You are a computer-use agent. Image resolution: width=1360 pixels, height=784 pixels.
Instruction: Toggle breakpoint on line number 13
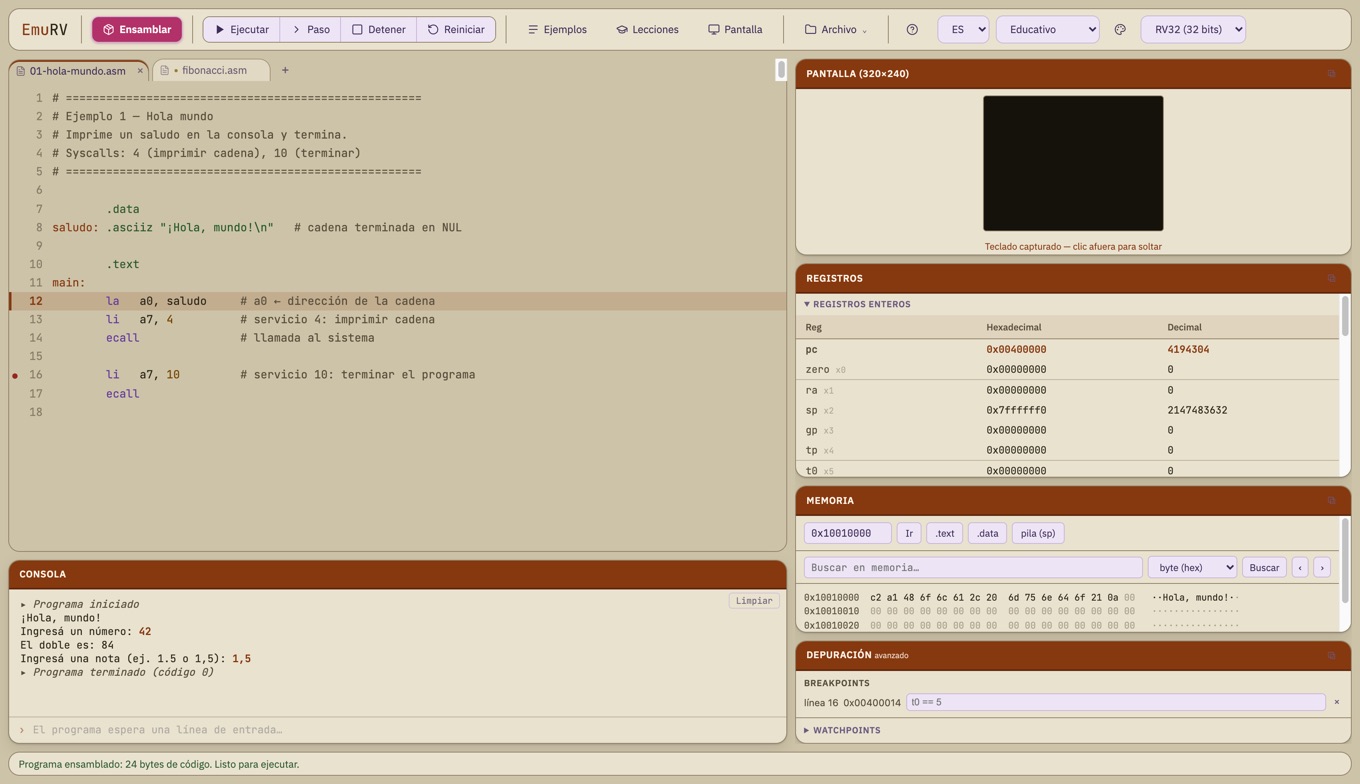coord(36,320)
